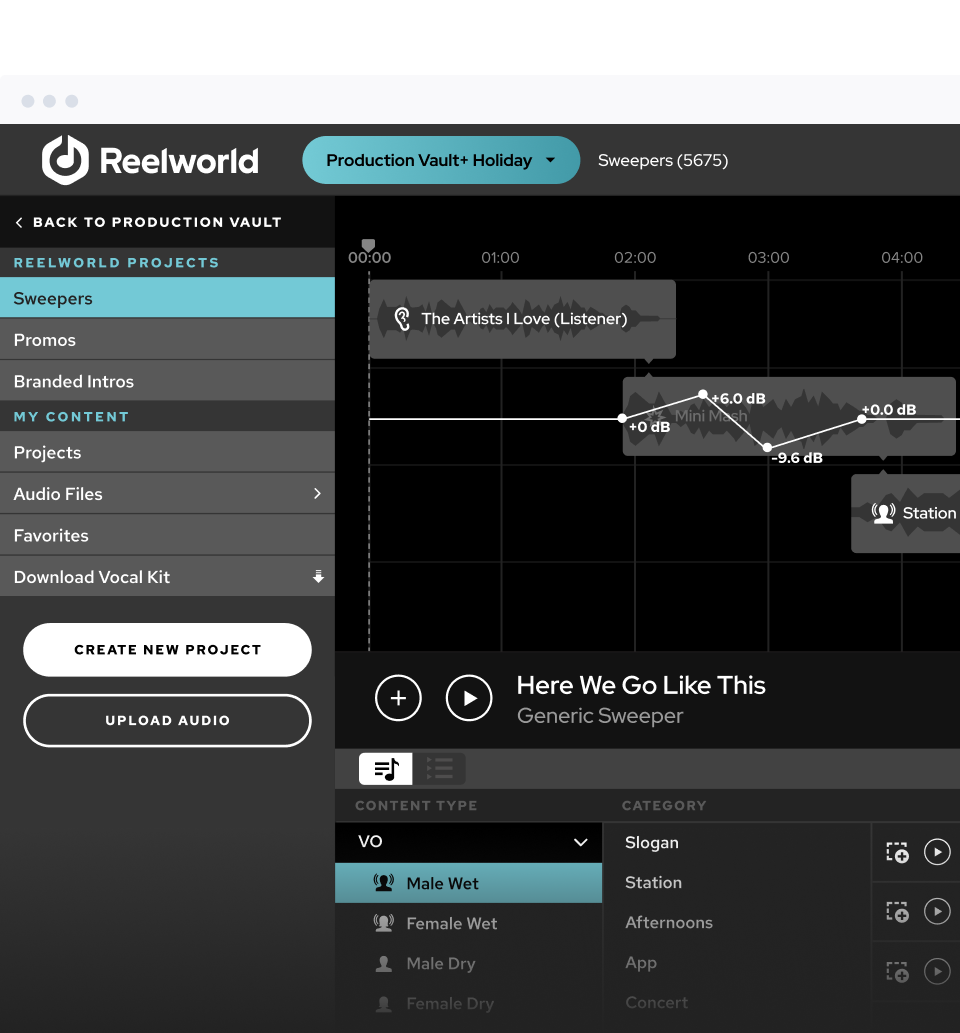Add the Slogan category to selection
Image resolution: width=960 pixels, height=1033 pixels.
click(897, 852)
